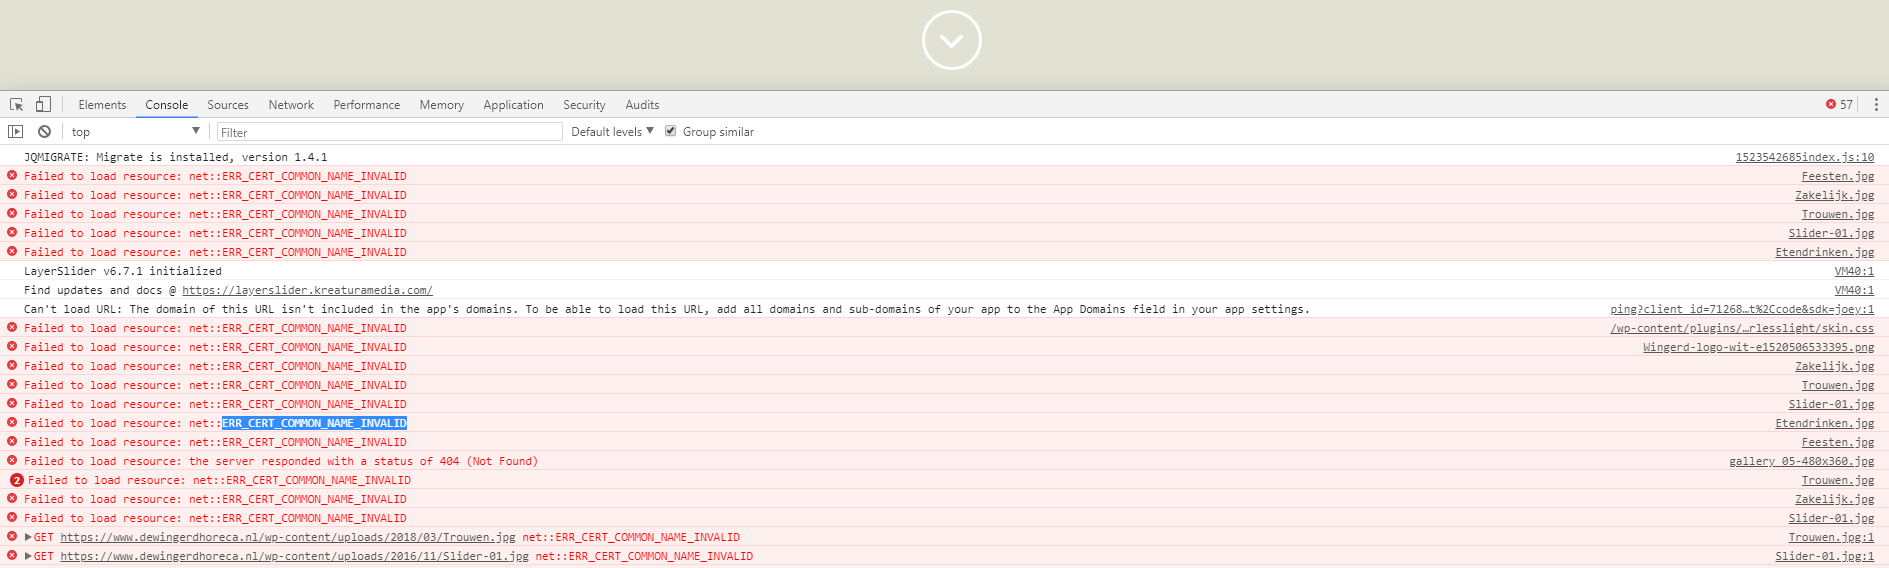Click the inspect element picker icon
Screen dimensions: 1889x568
[x=16, y=105]
